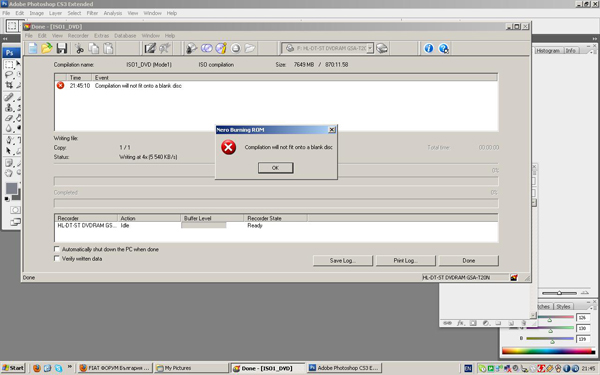The image size is (600, 375).
Task: Open Photoshop's Filter menu
Action: (x=92, y=13)
